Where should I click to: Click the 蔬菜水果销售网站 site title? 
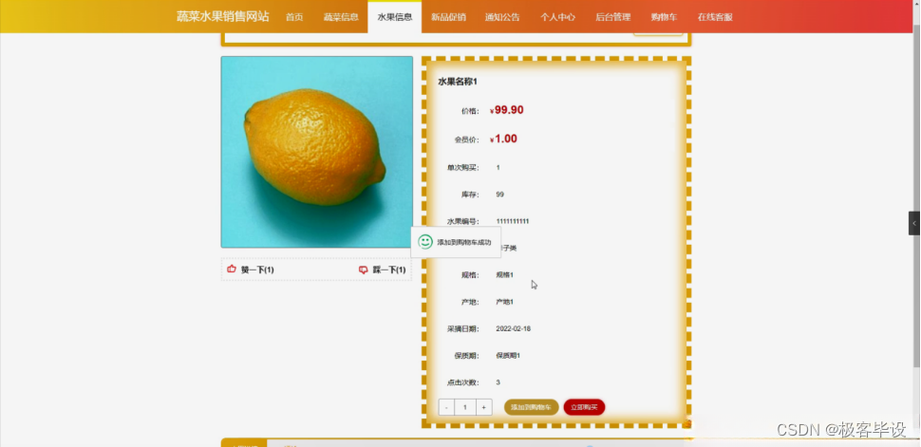tap(223, 16)
